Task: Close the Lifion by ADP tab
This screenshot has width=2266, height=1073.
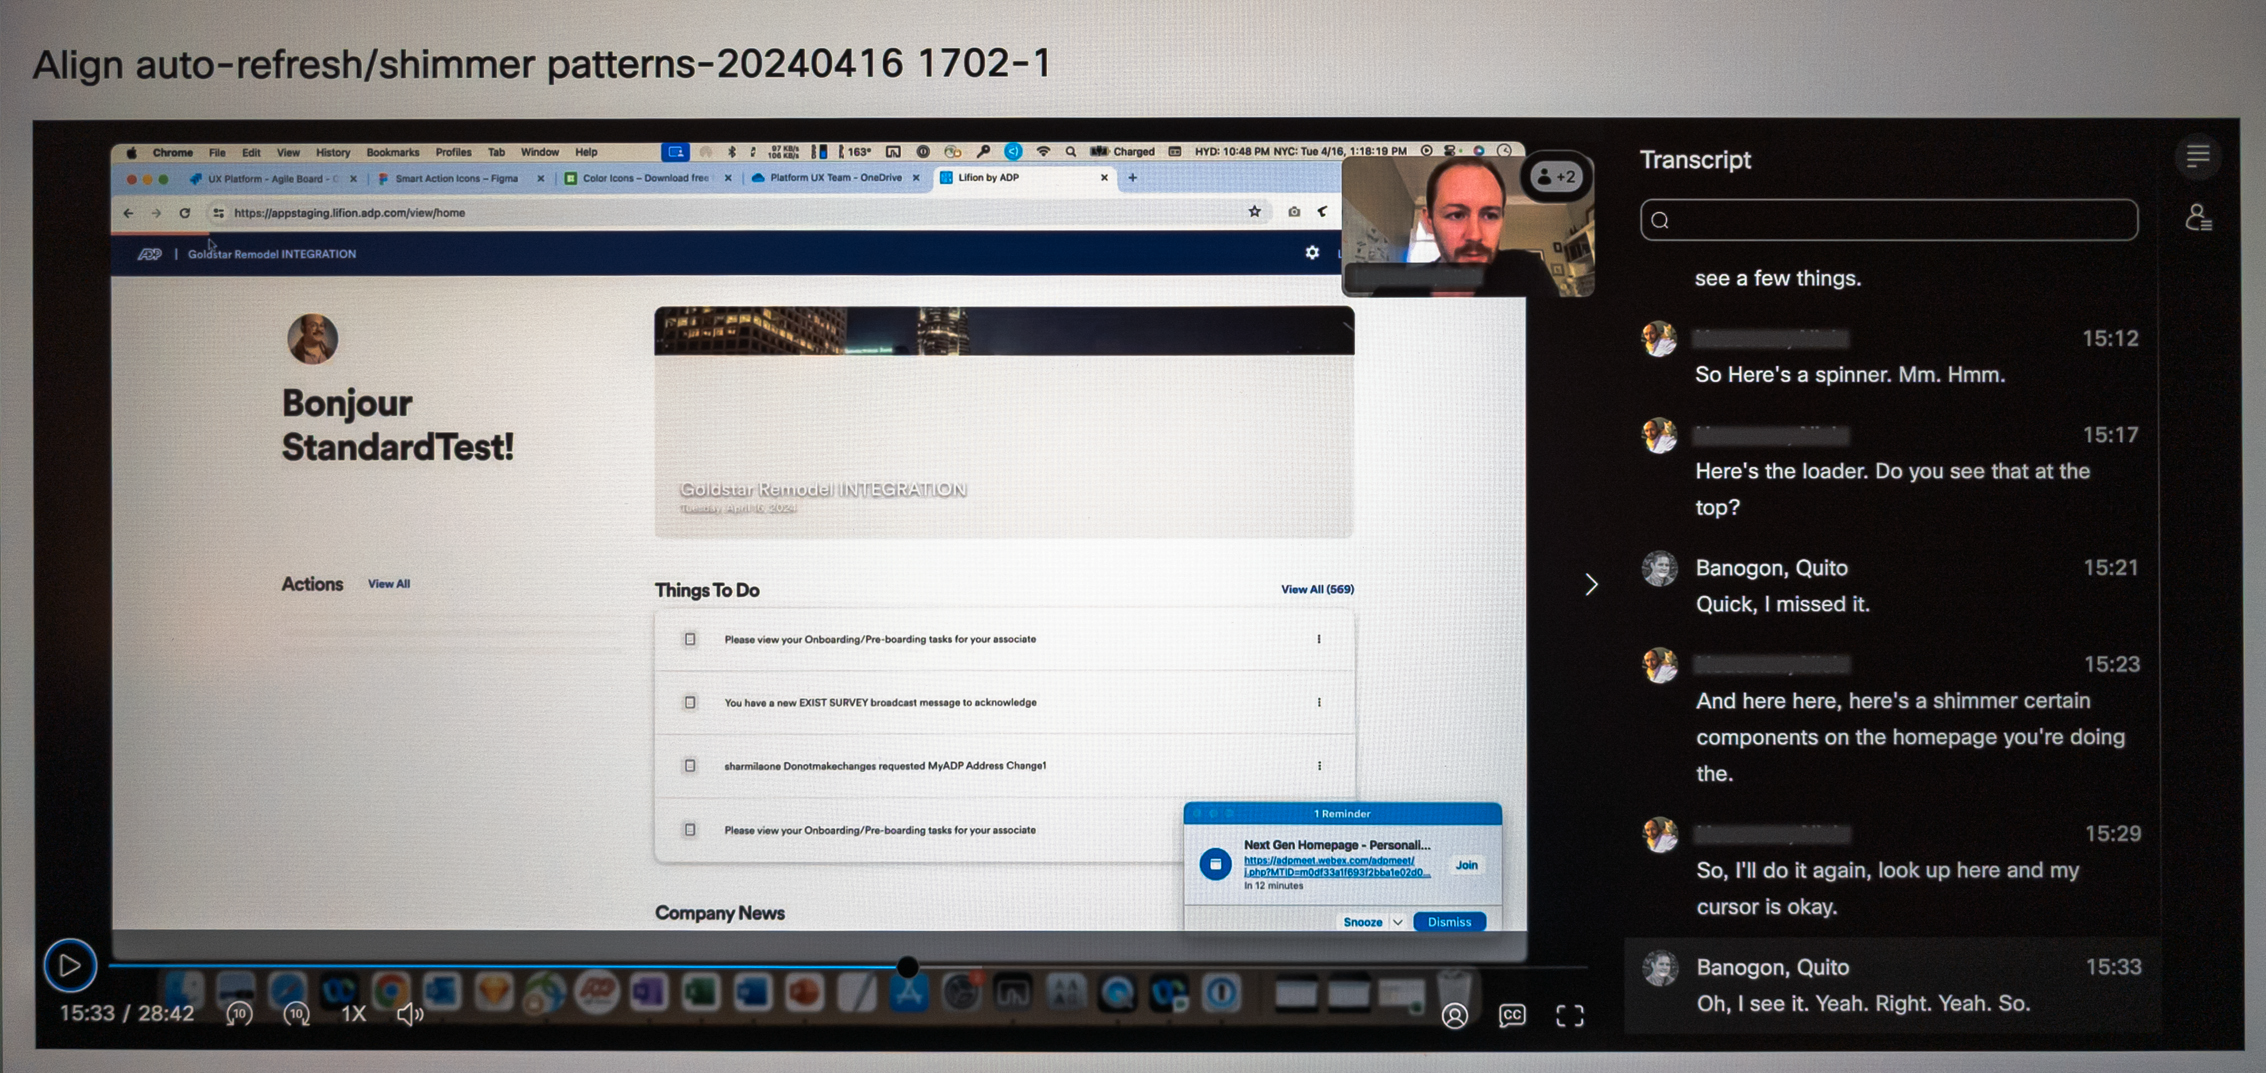Action: click(1104, 178)
